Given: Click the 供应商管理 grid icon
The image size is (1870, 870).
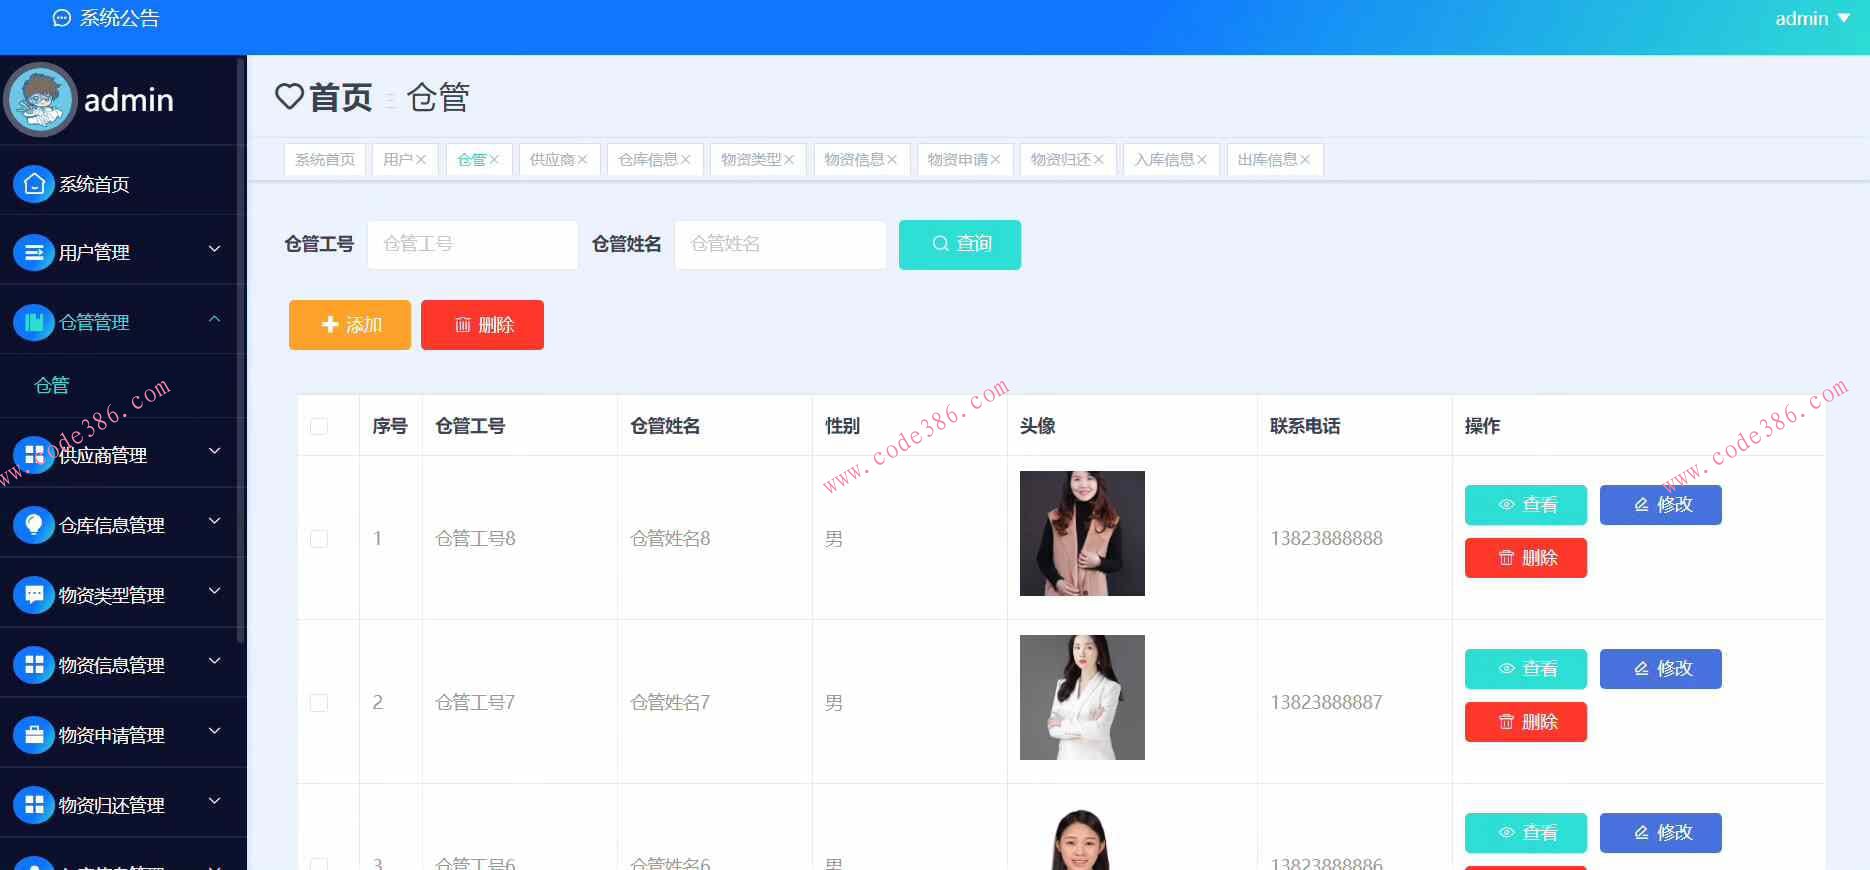Looking at the screenshot, I should click(34, 455).
